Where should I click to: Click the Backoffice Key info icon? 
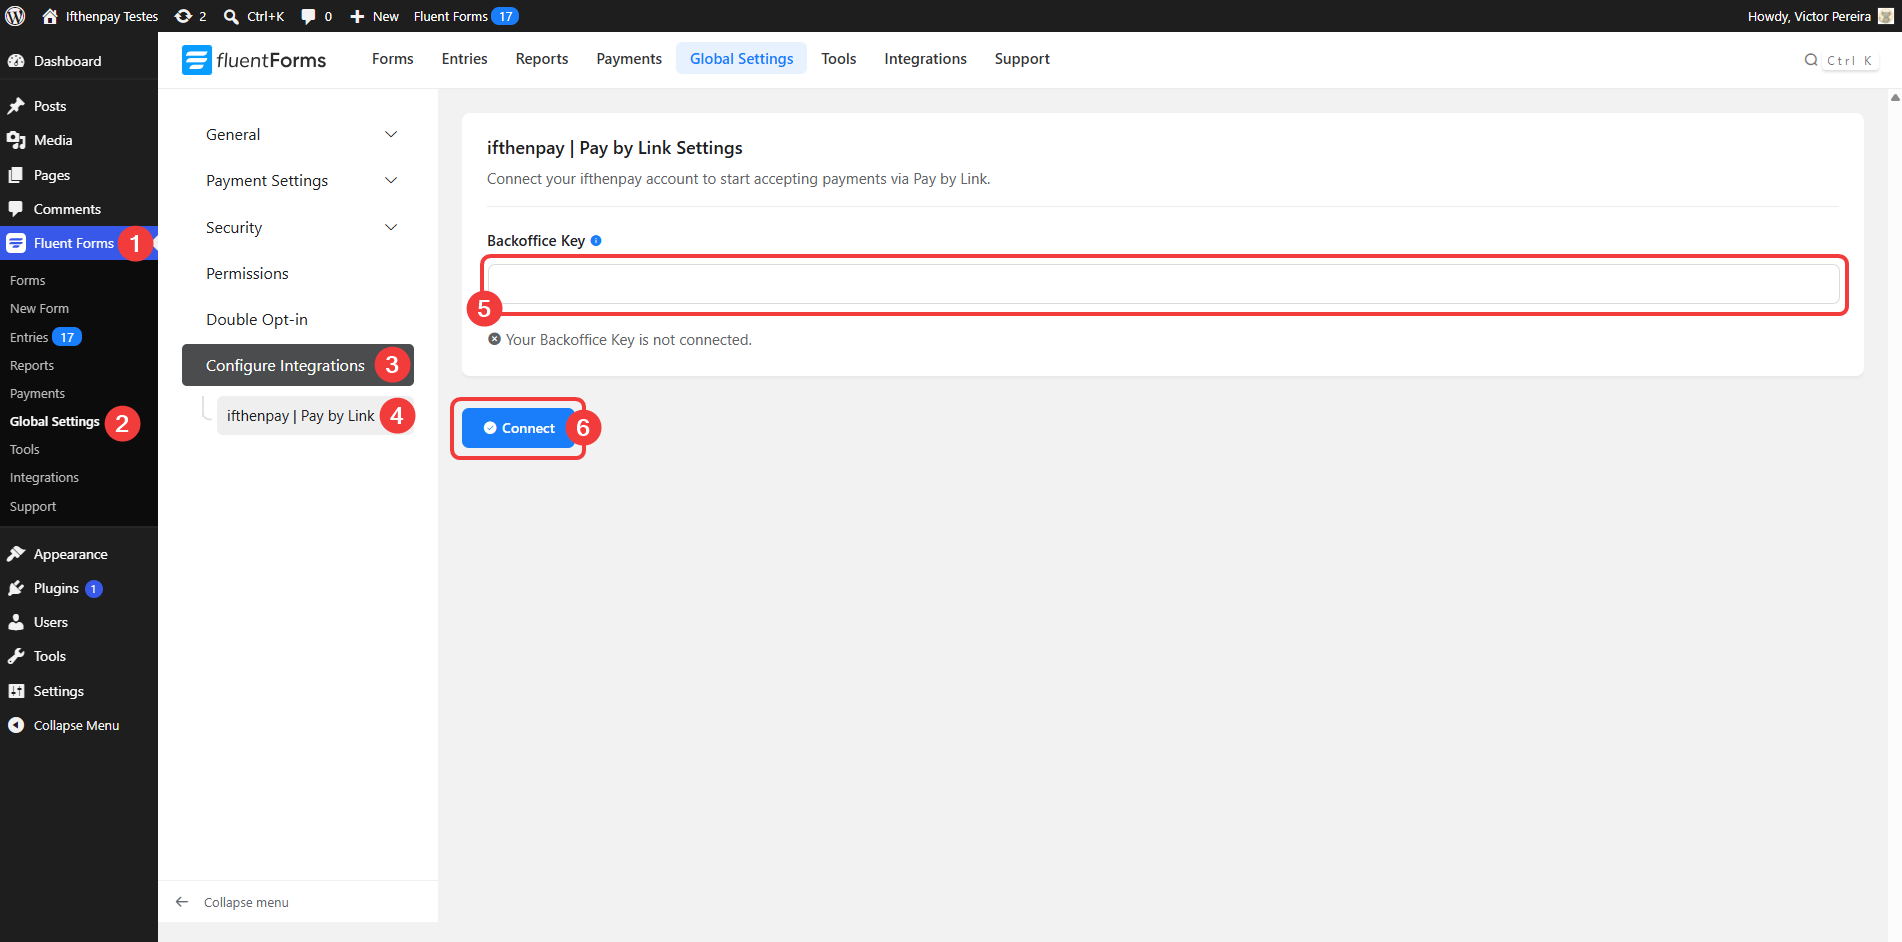click(596, 241)
